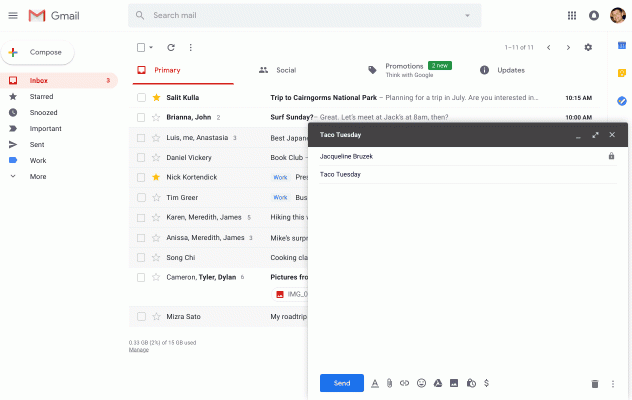
Task: Insert a file from Google Drive
Action: [437, 383]
